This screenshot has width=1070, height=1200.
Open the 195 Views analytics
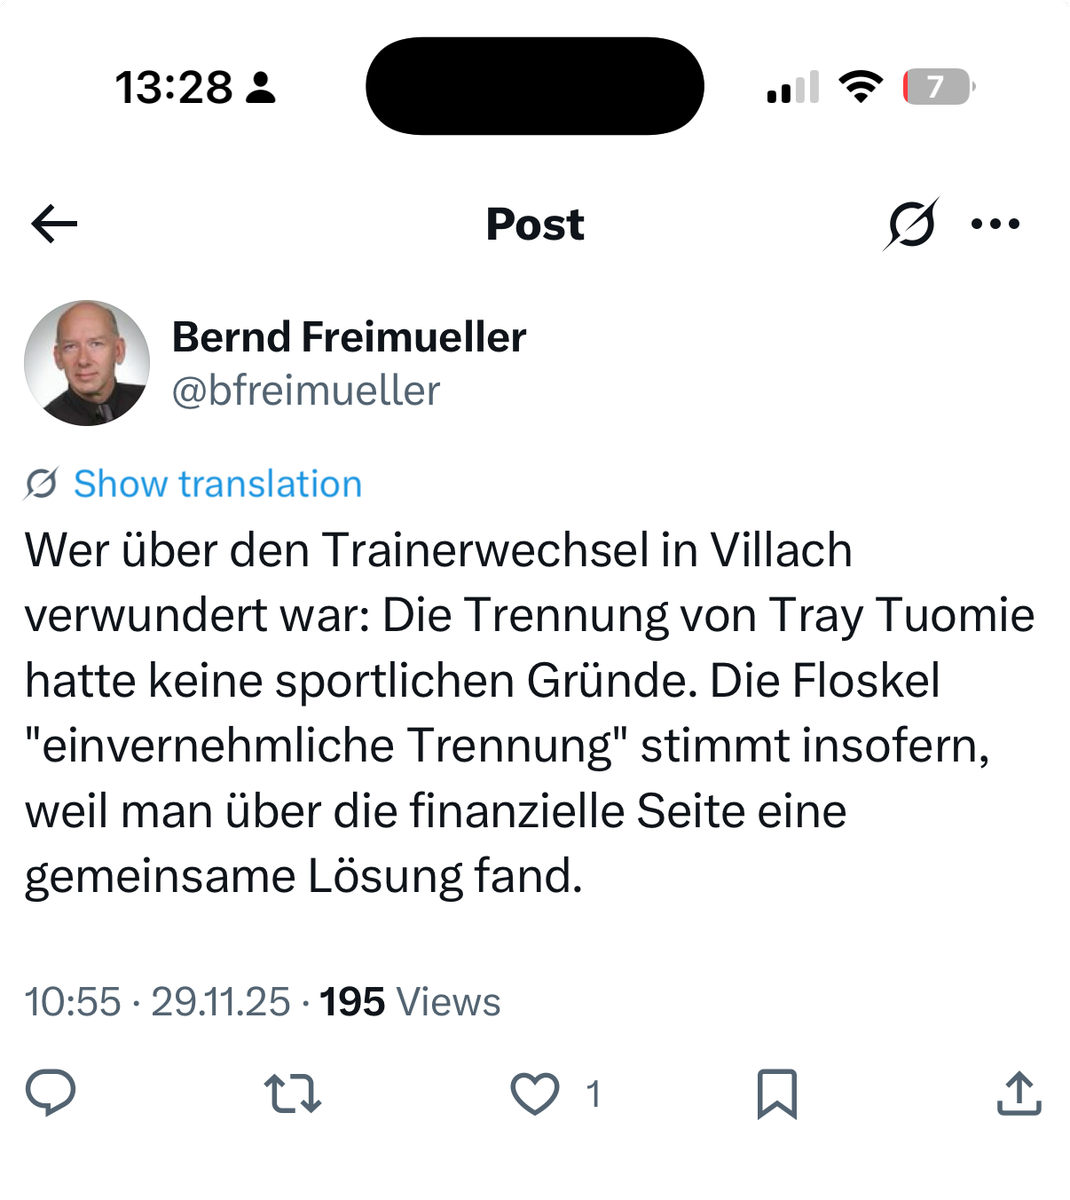[x=410, y=1002]
